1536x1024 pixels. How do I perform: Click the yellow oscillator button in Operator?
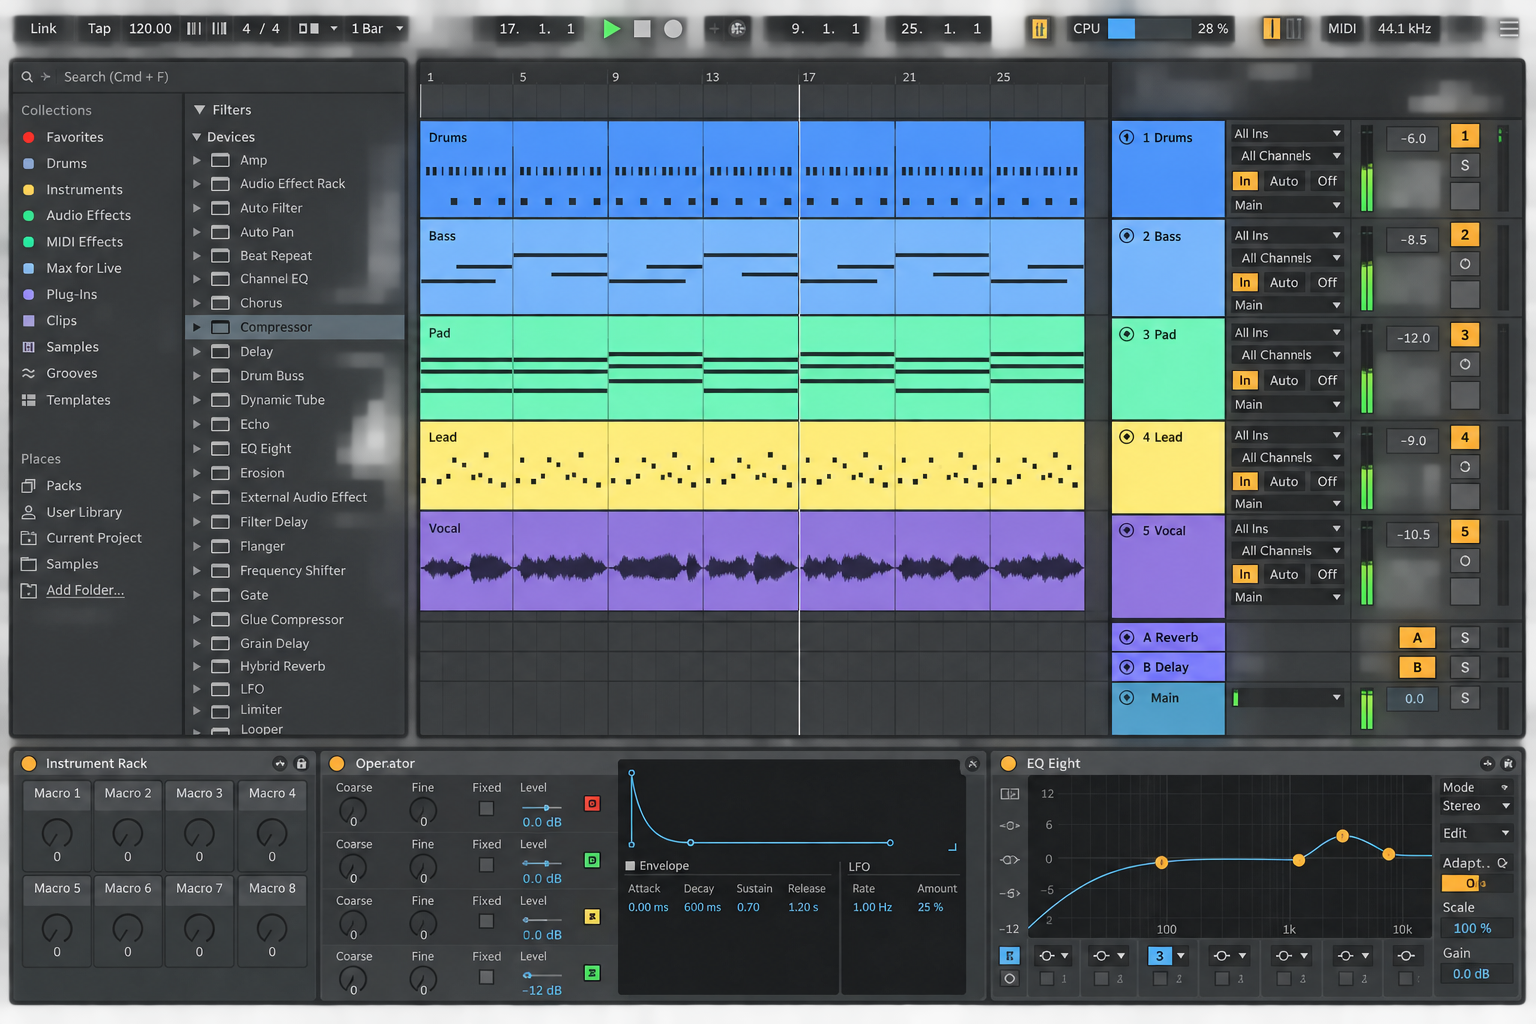(x=592, y=917)
